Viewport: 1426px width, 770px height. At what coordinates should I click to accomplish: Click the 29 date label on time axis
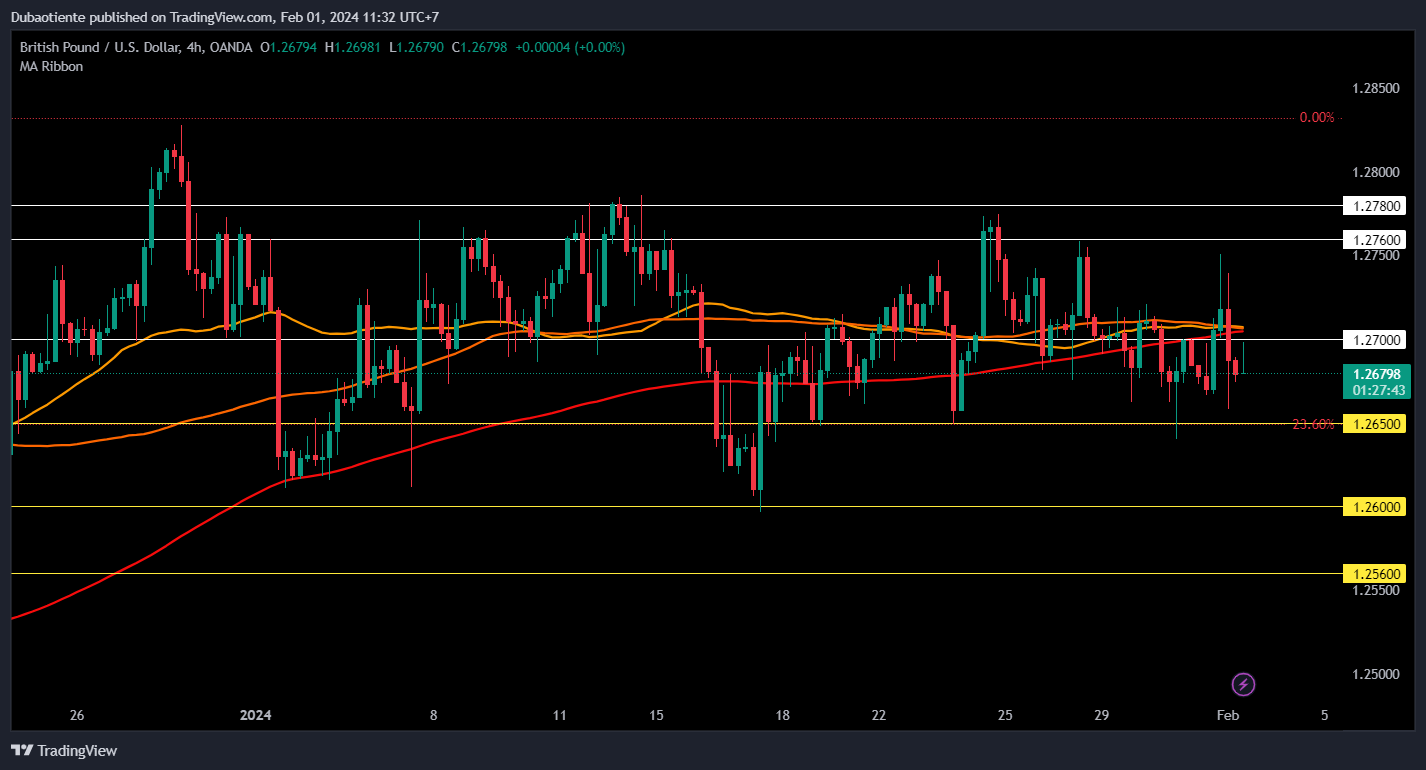coord(1101,715)
